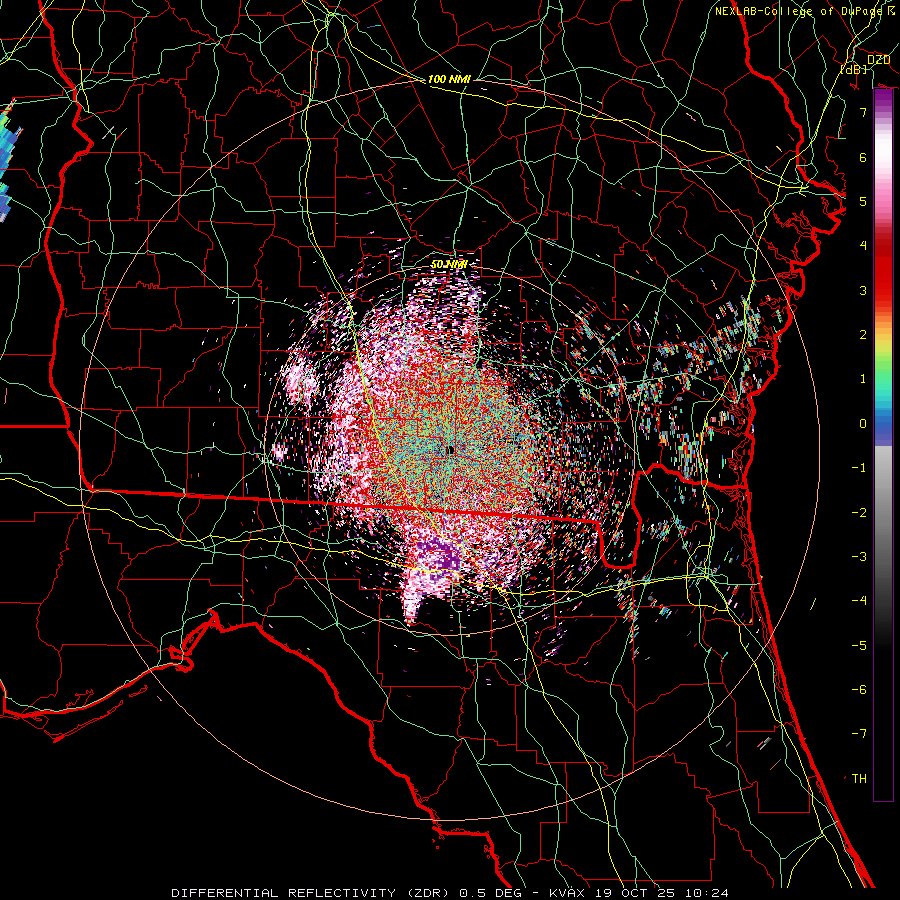Click the scale value -1 label
Screen dimensions: 900x900
tap(859, 468)
